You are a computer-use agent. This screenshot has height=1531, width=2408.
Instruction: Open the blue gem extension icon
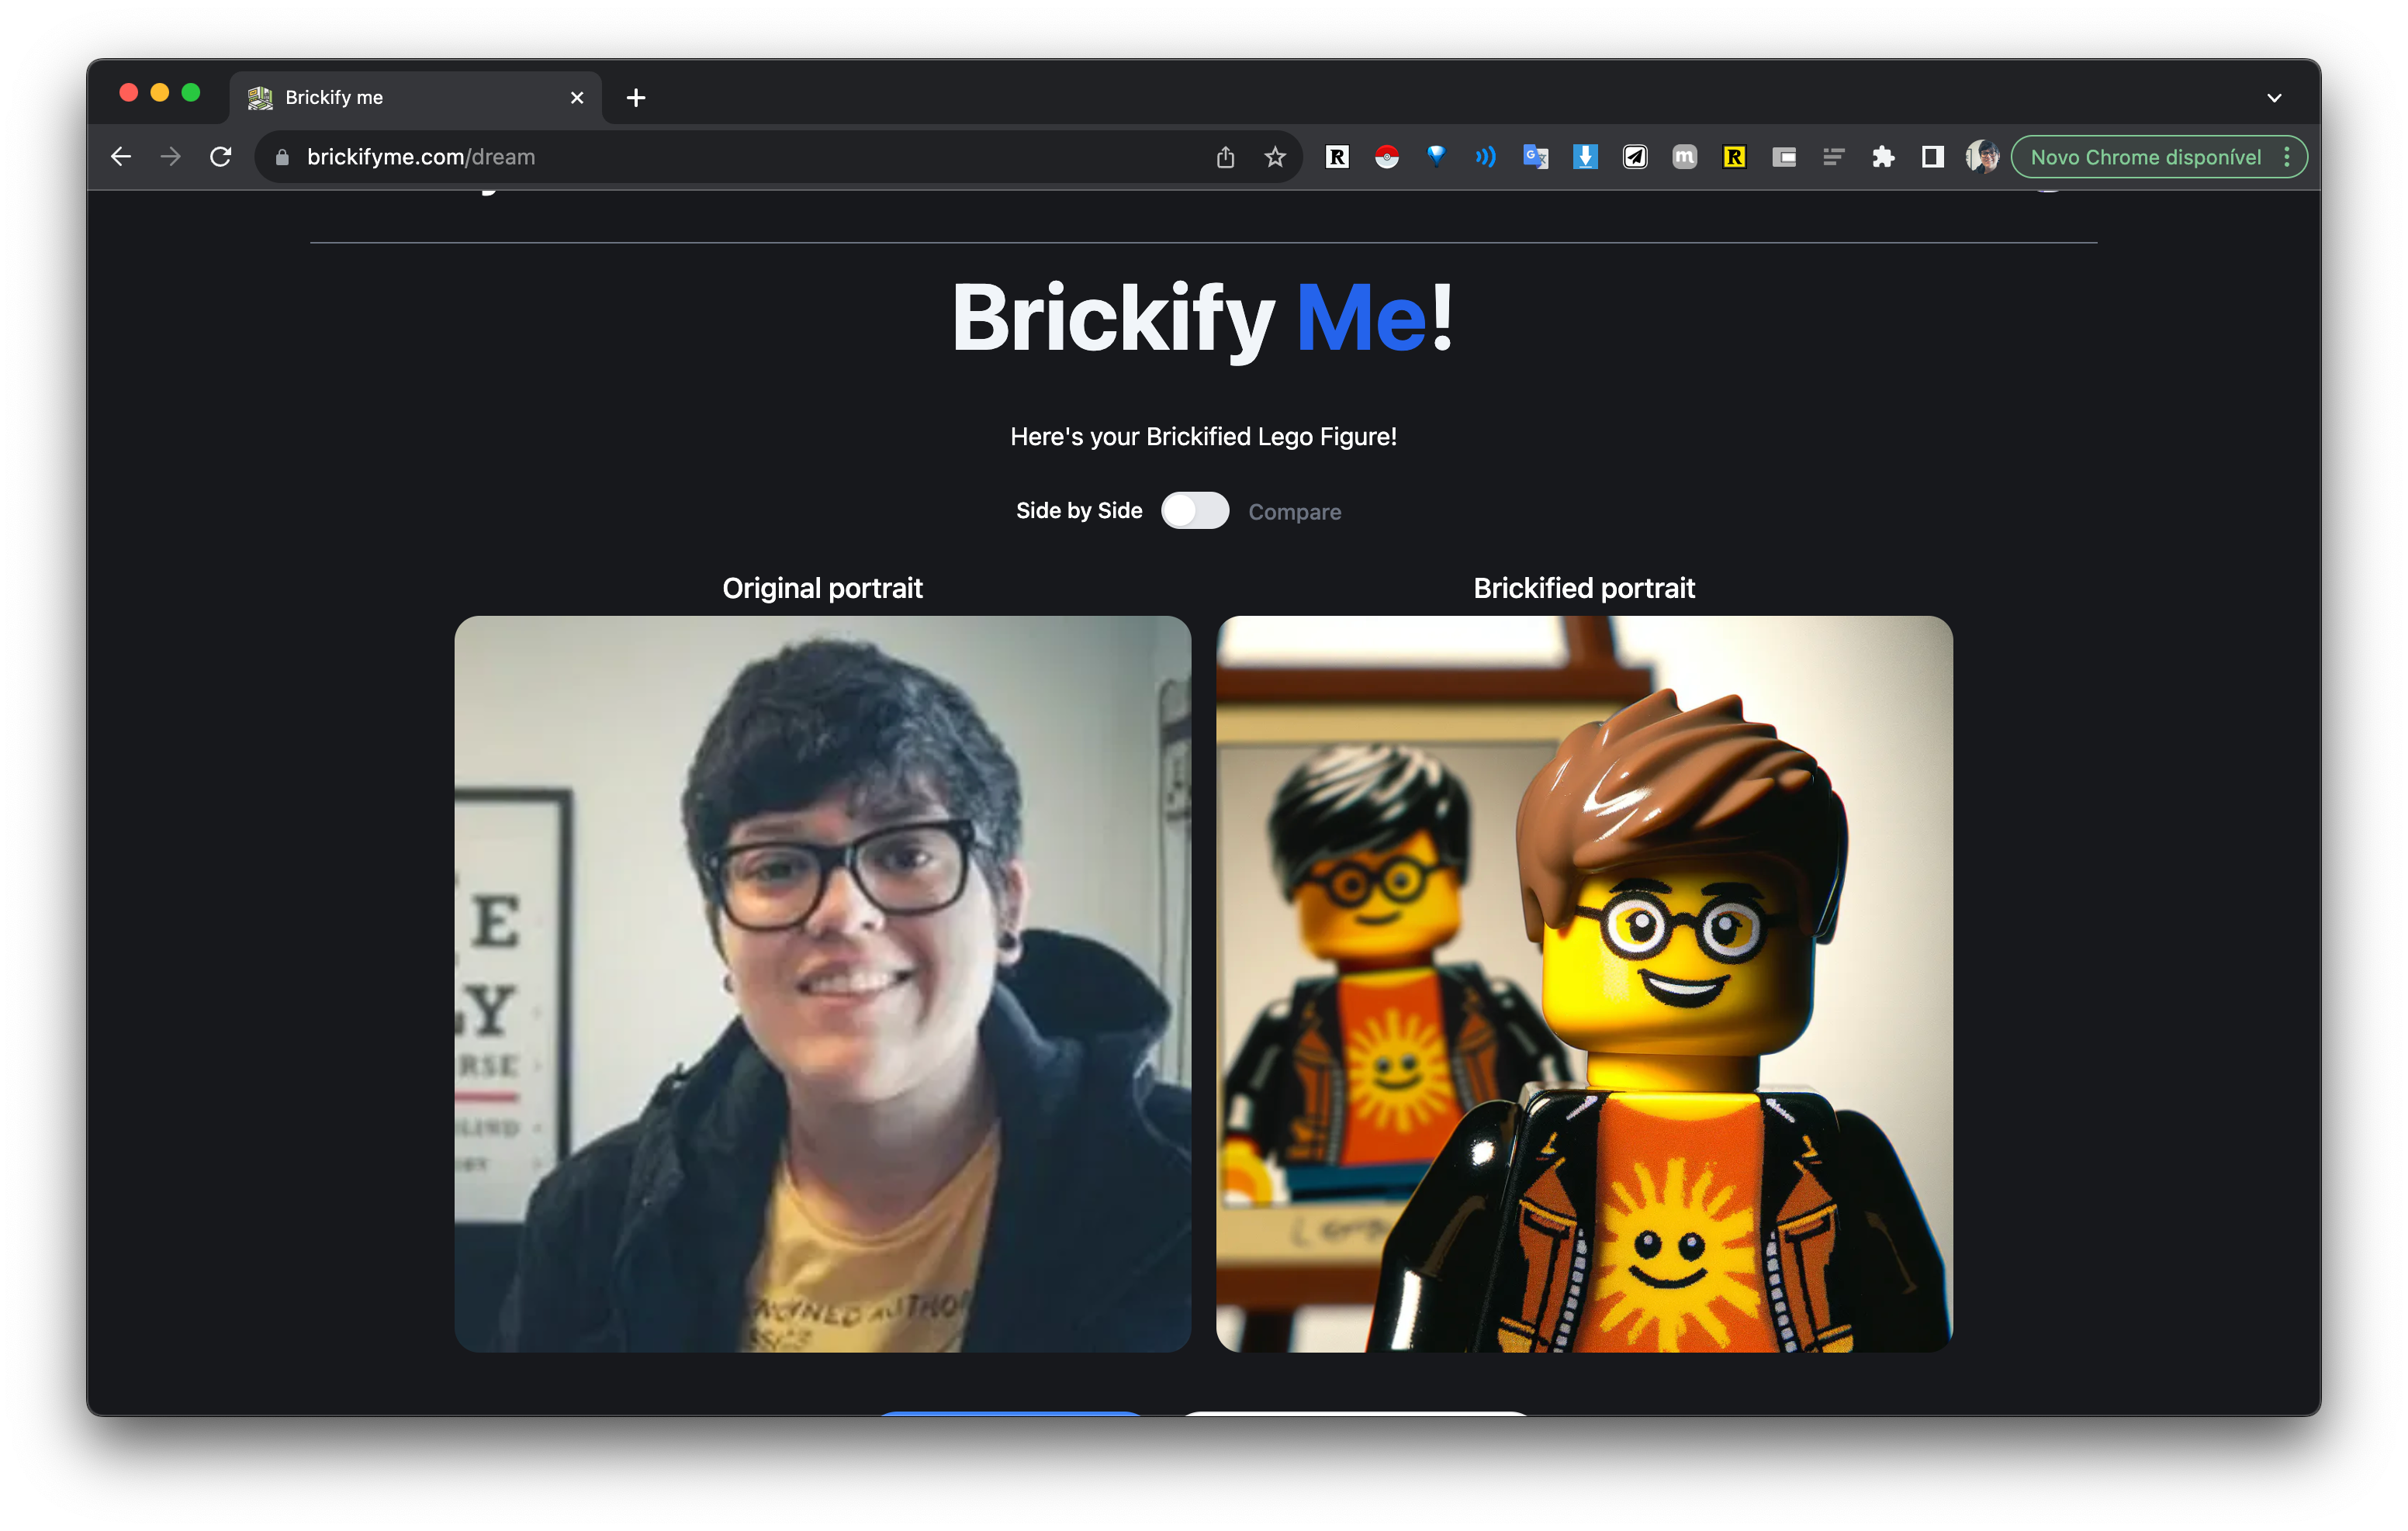[x=1436, y=155]
